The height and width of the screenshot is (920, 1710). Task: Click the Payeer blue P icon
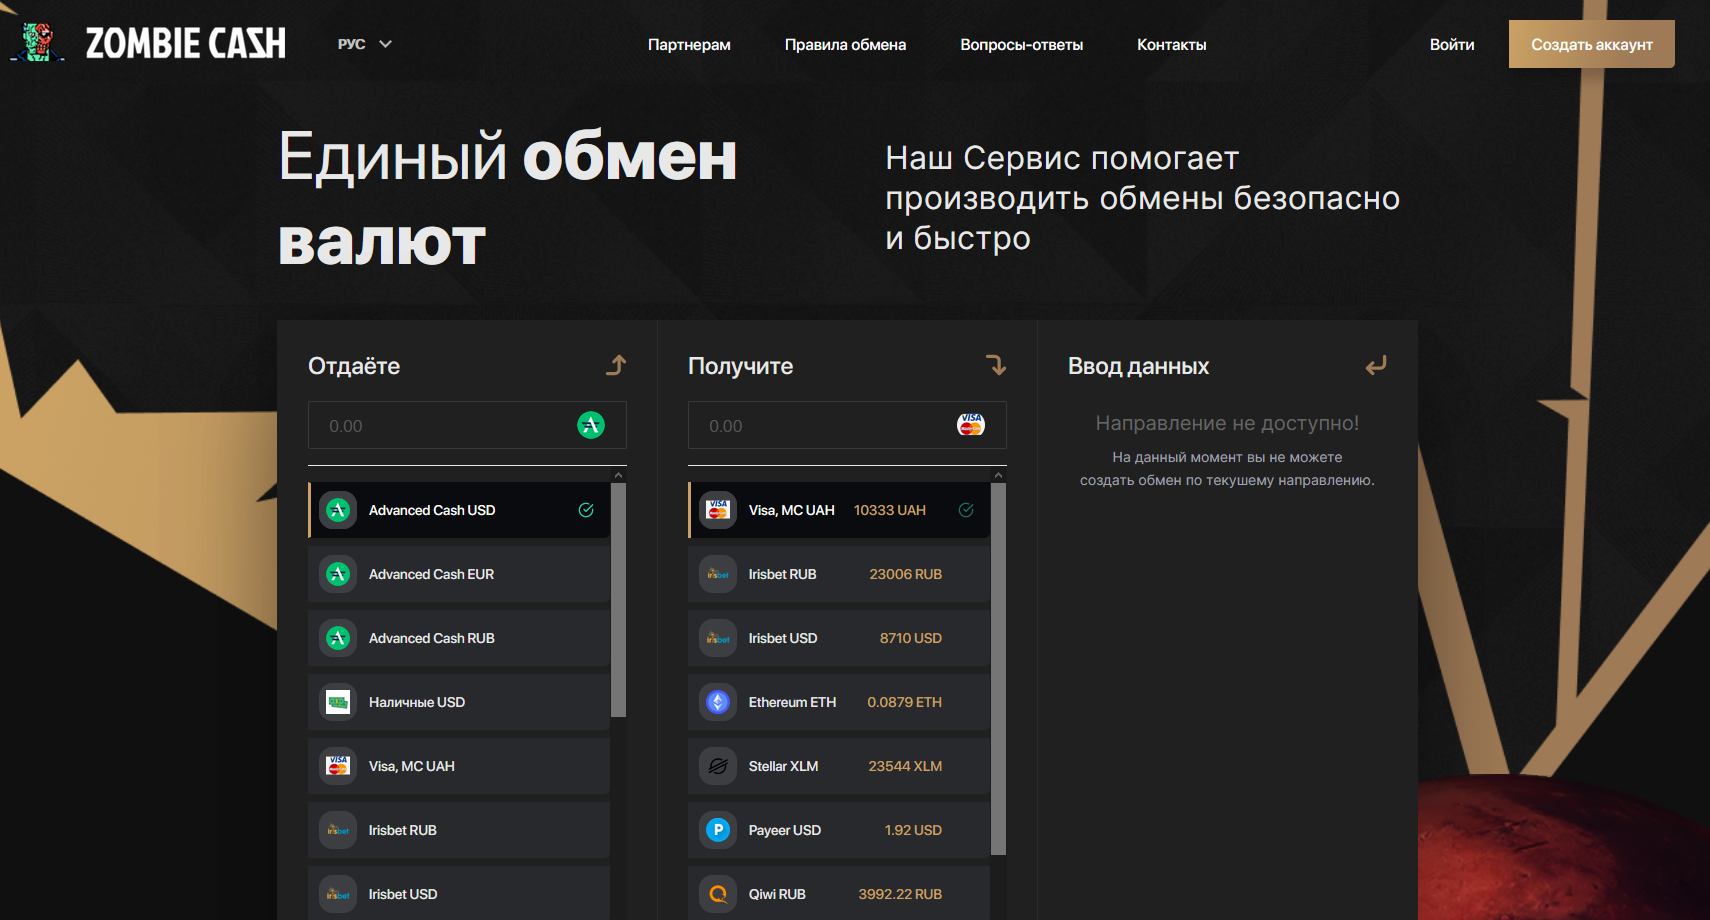pyautogui.click(x=718, y=830)
